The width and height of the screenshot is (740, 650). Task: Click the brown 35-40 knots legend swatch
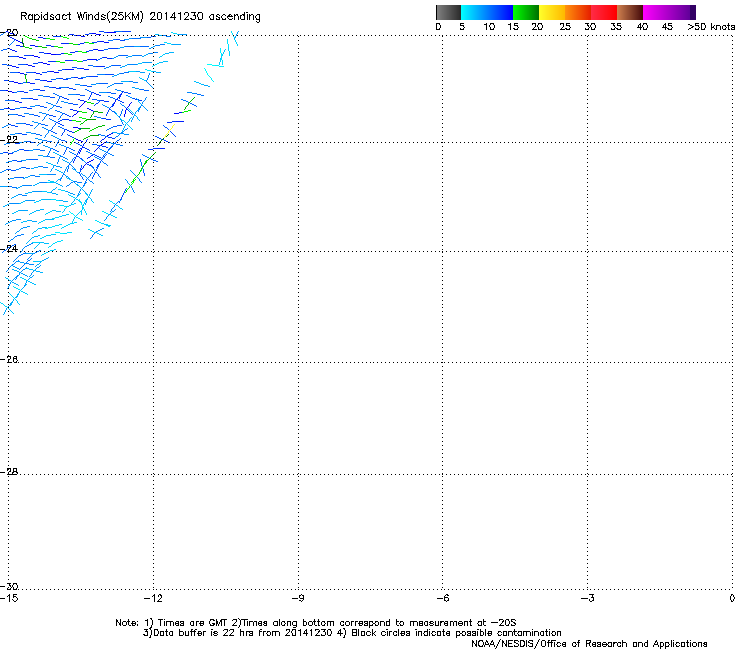coord(630,12)
